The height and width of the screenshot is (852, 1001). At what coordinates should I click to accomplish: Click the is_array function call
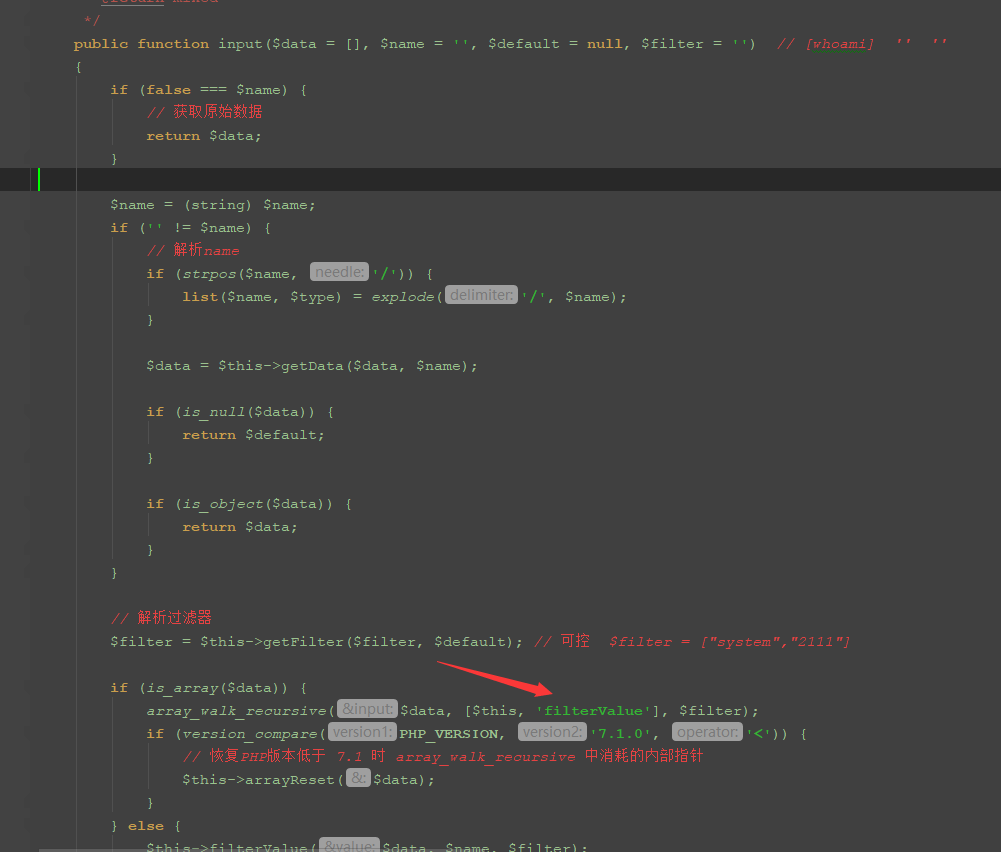pyautogui.click(x=183, y=688)
